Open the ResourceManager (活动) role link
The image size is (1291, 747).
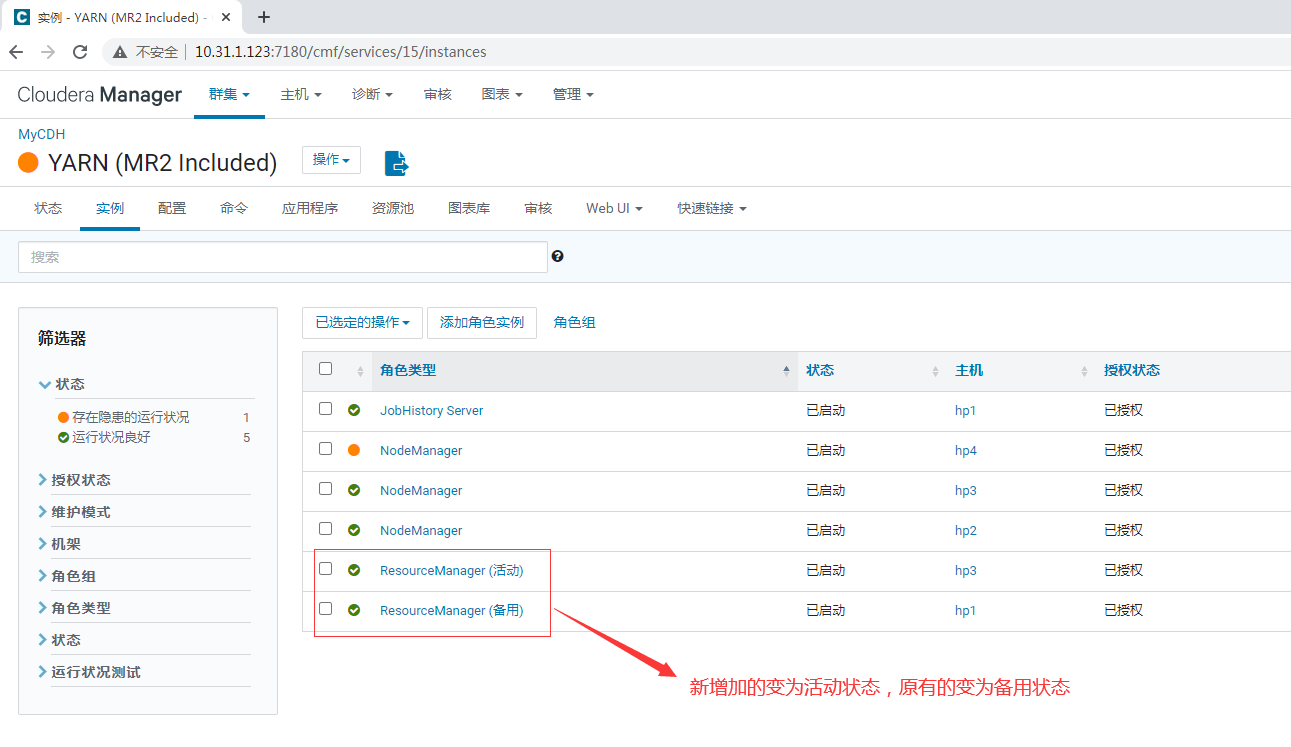[x=452, y=570]
